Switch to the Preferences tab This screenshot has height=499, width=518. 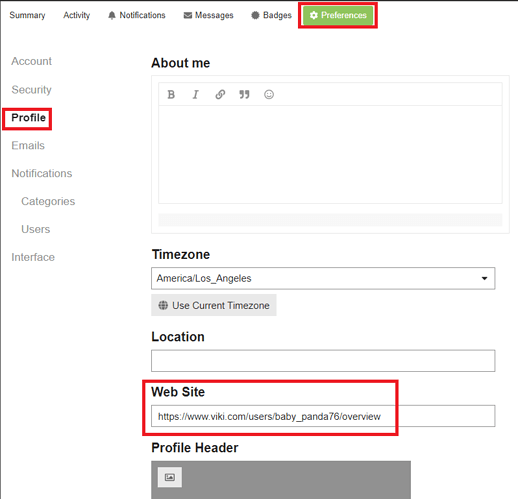coord(338,15)
